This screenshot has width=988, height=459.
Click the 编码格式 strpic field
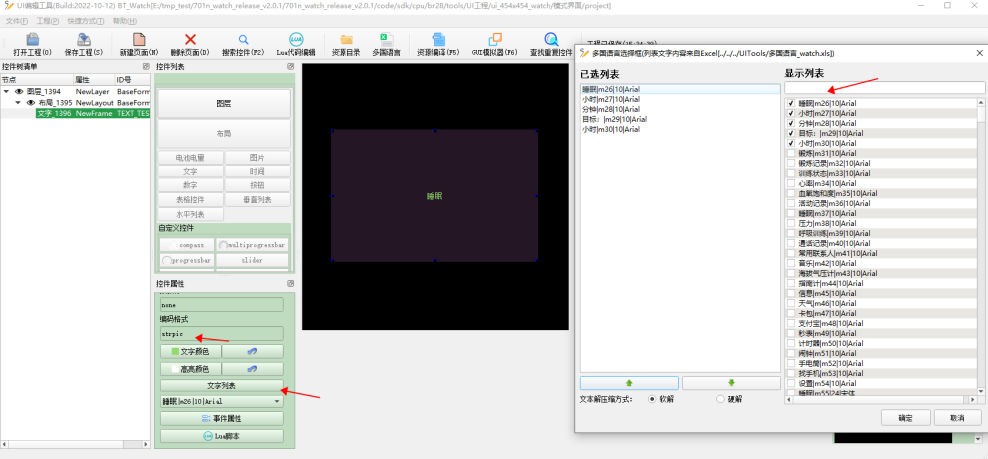point(222,334)
